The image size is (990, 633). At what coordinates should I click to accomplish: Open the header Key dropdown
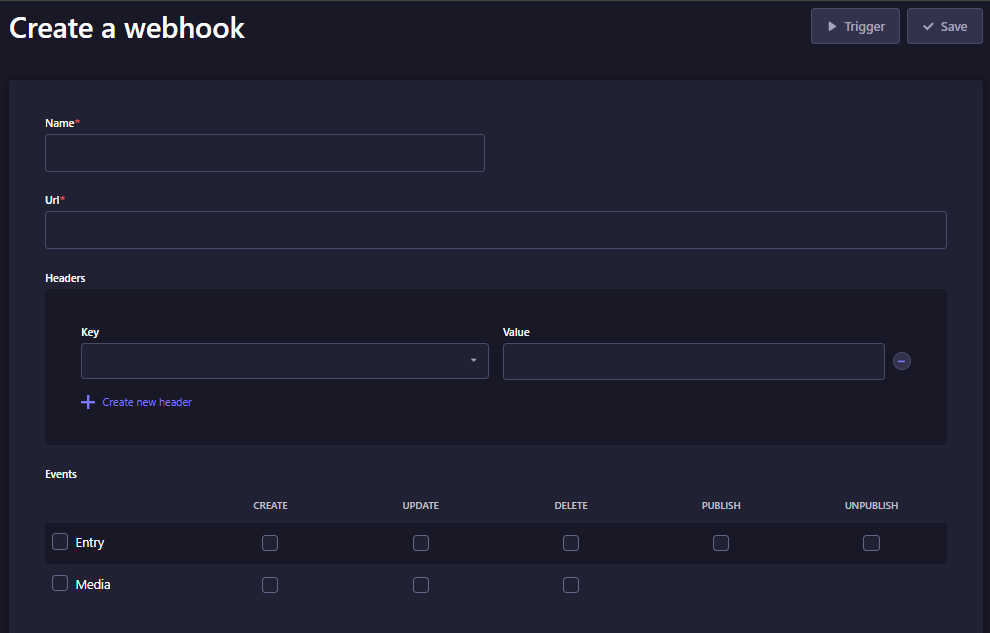point(284,361)
